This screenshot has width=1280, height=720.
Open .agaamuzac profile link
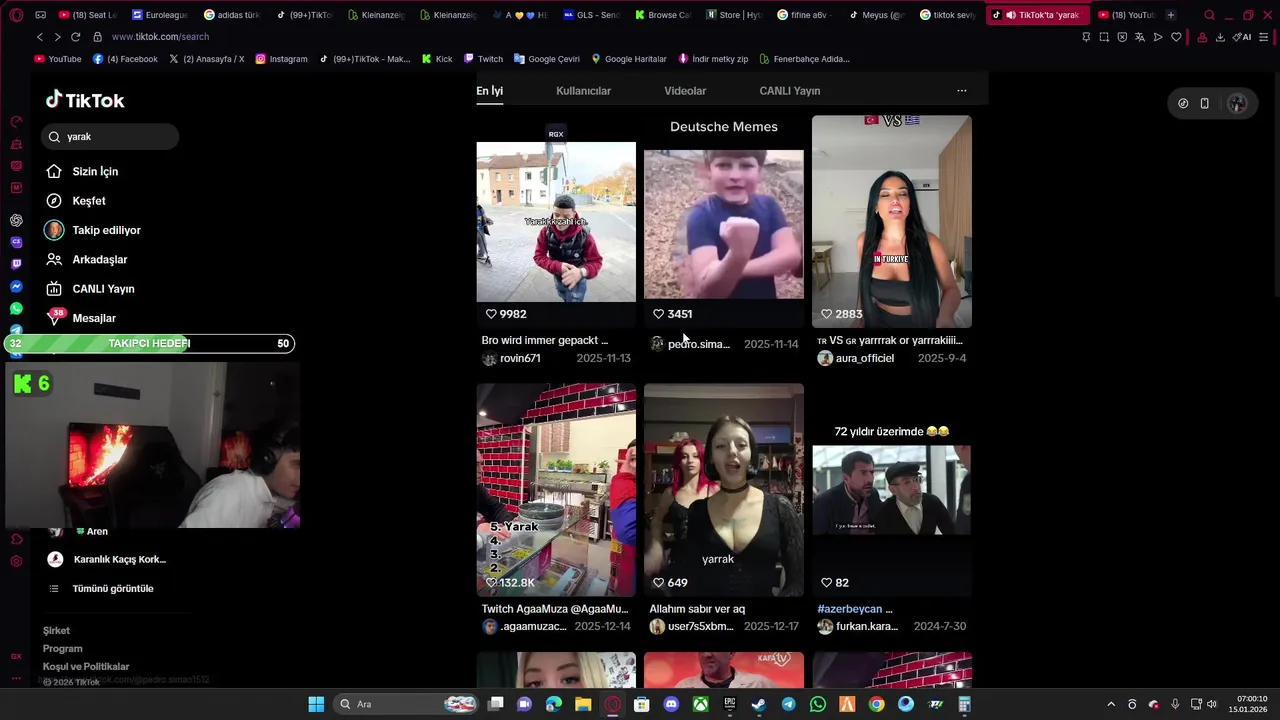(x=525, y=627)
